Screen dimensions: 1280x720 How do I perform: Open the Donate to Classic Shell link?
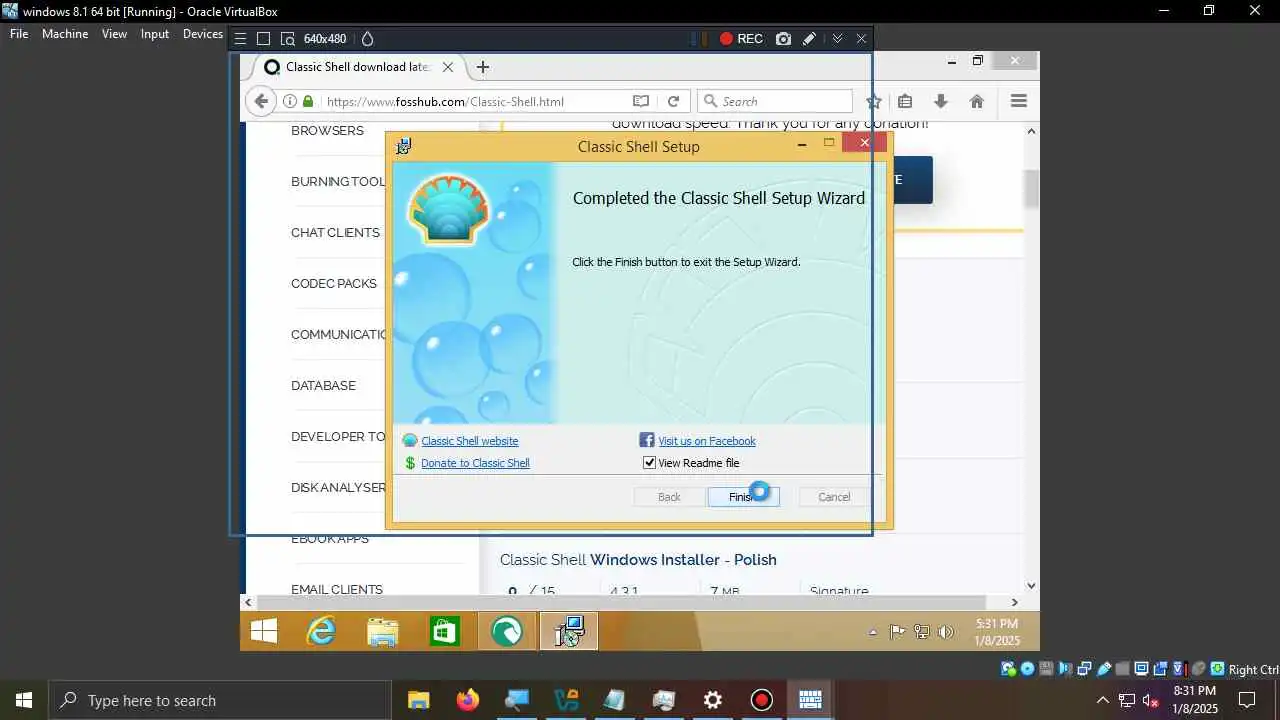coord(475,463)
